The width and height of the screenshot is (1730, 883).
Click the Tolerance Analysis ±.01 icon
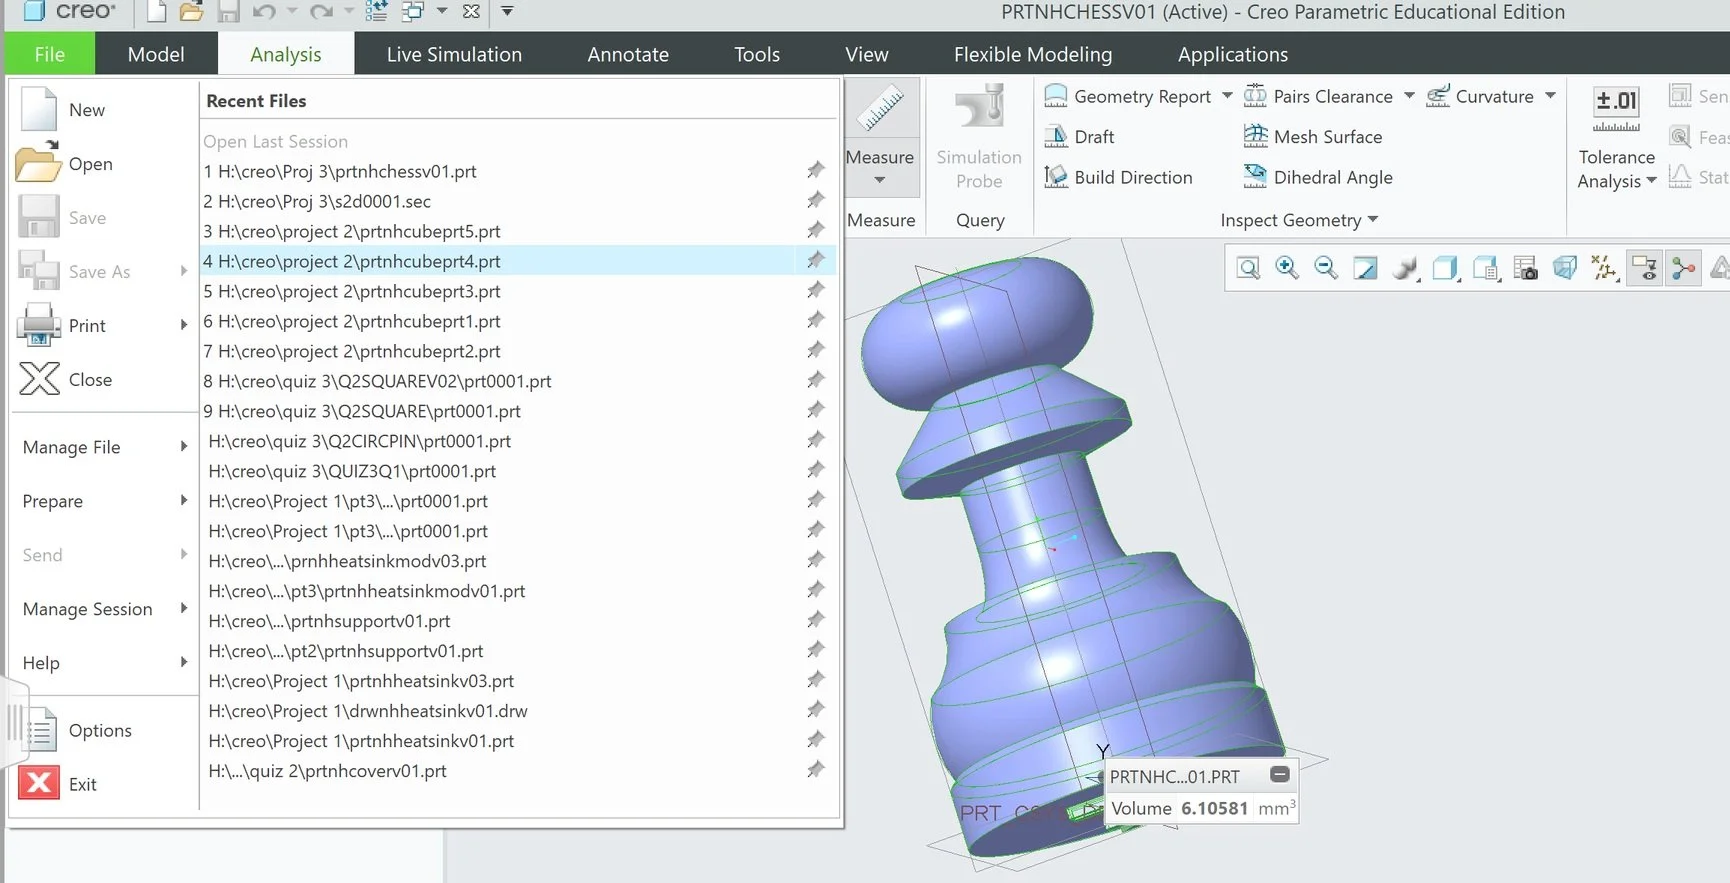pos(1616,110)
